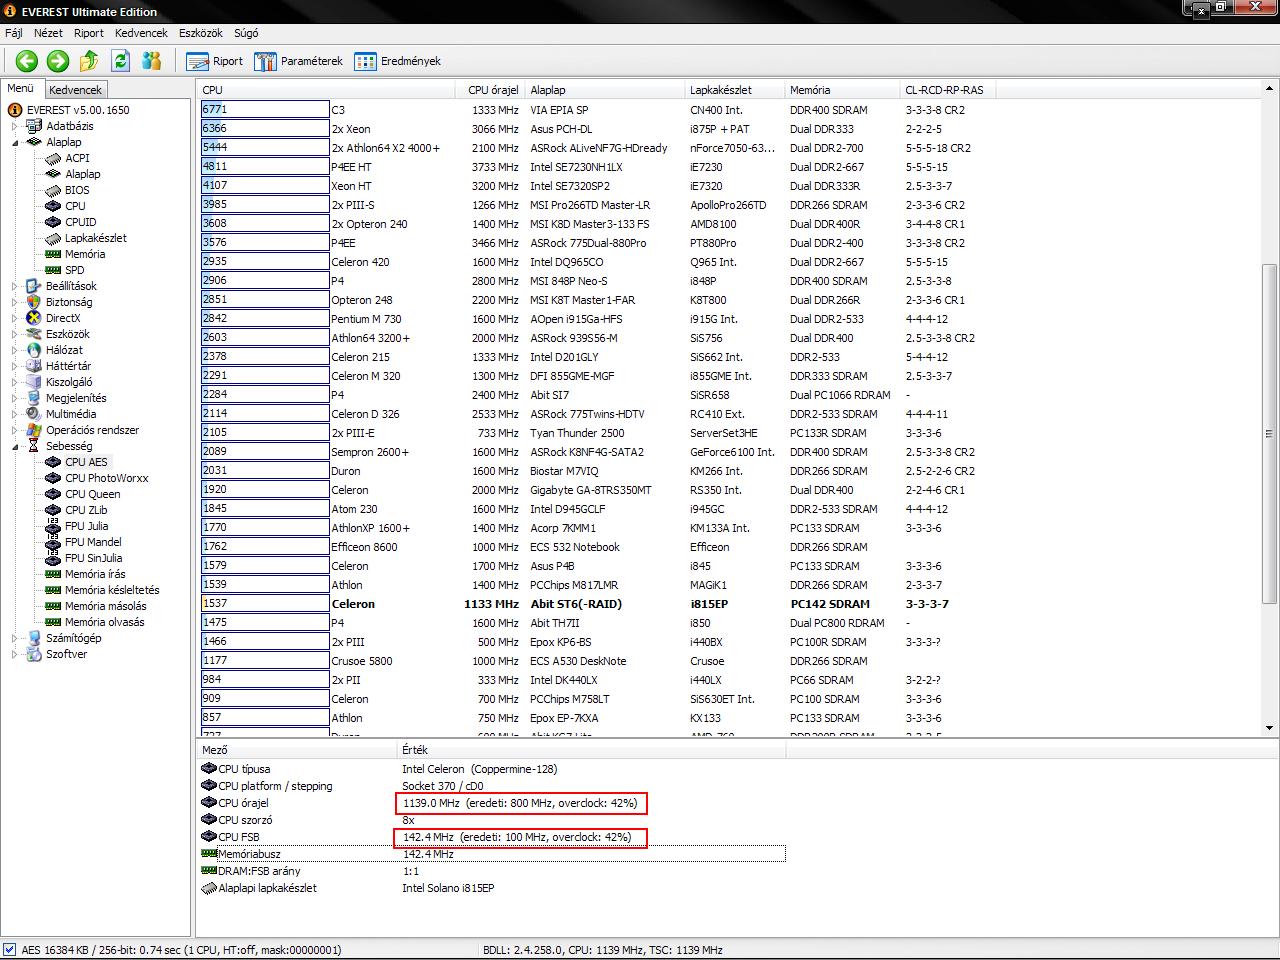Click the green Forward arrow icon

coord(58,61)
